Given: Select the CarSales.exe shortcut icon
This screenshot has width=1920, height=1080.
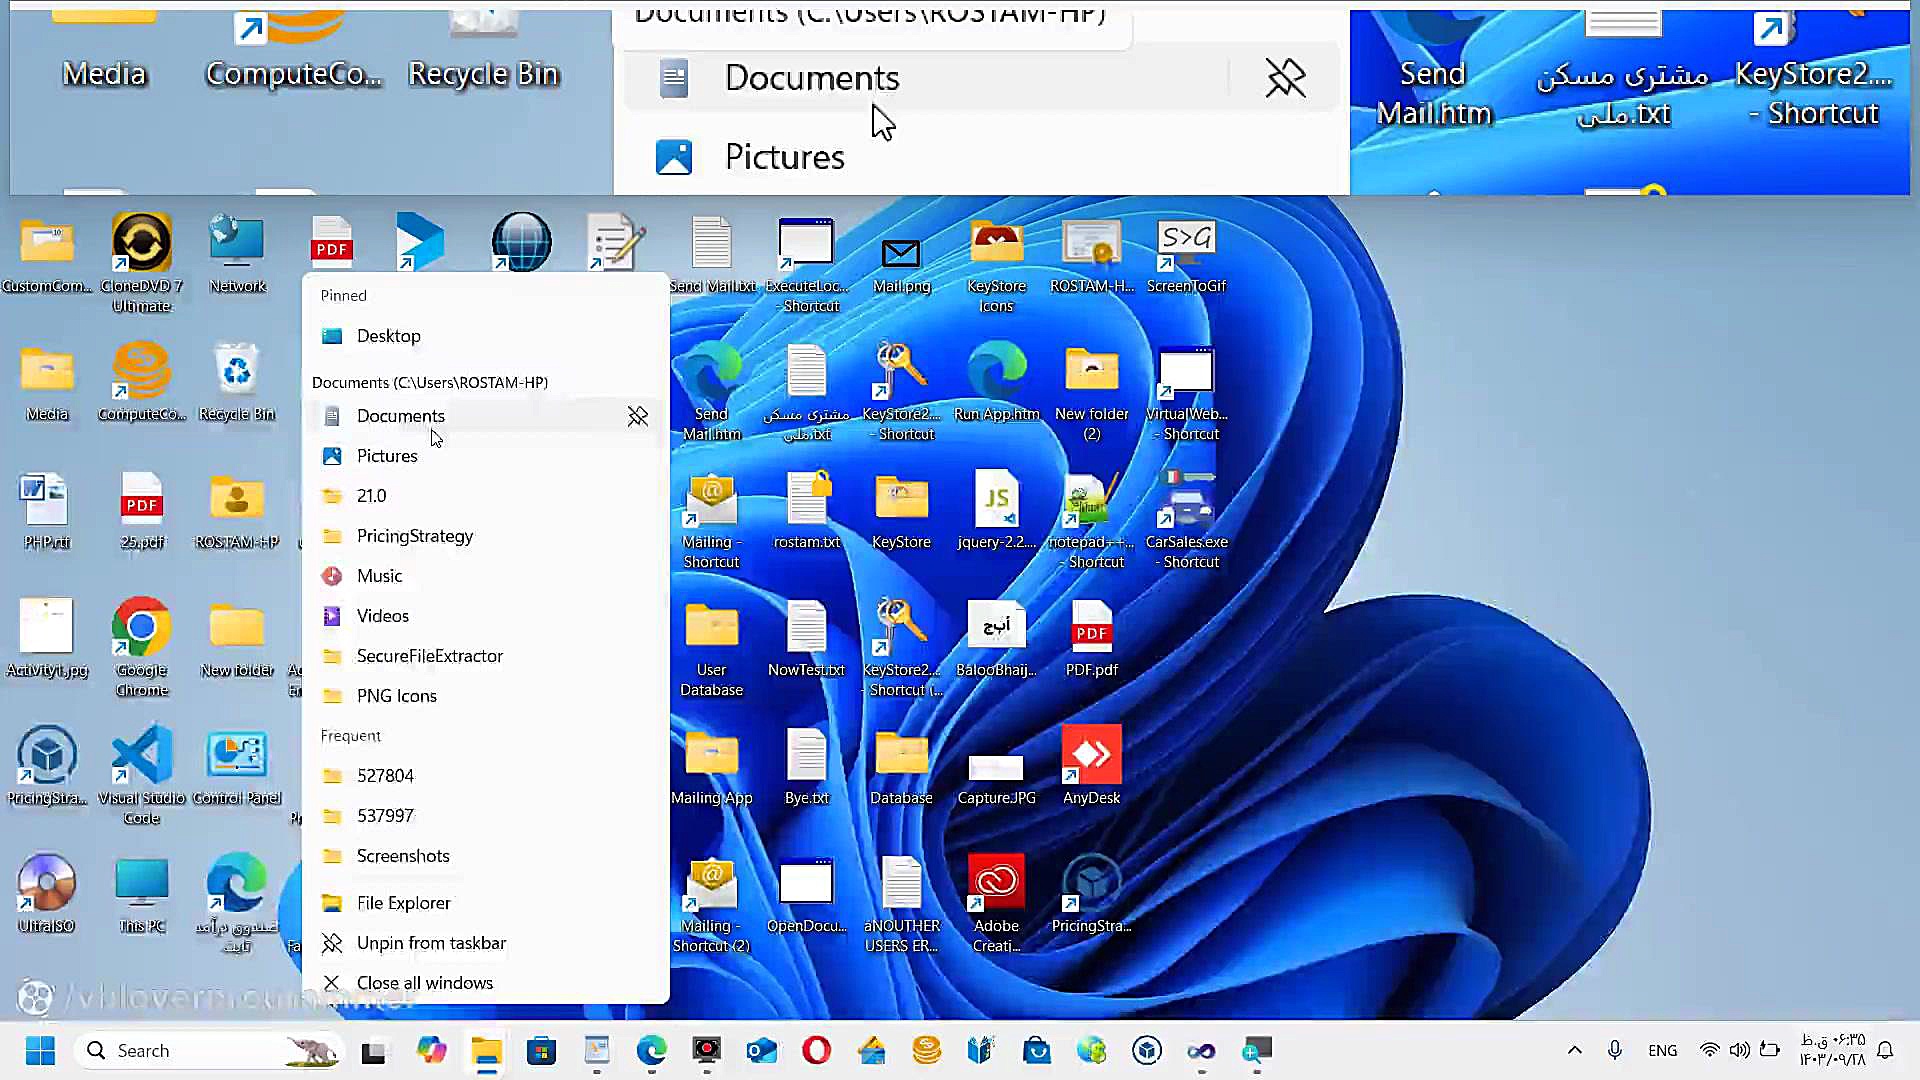Looking at the screenshot, I should (x=1186, y=518).
